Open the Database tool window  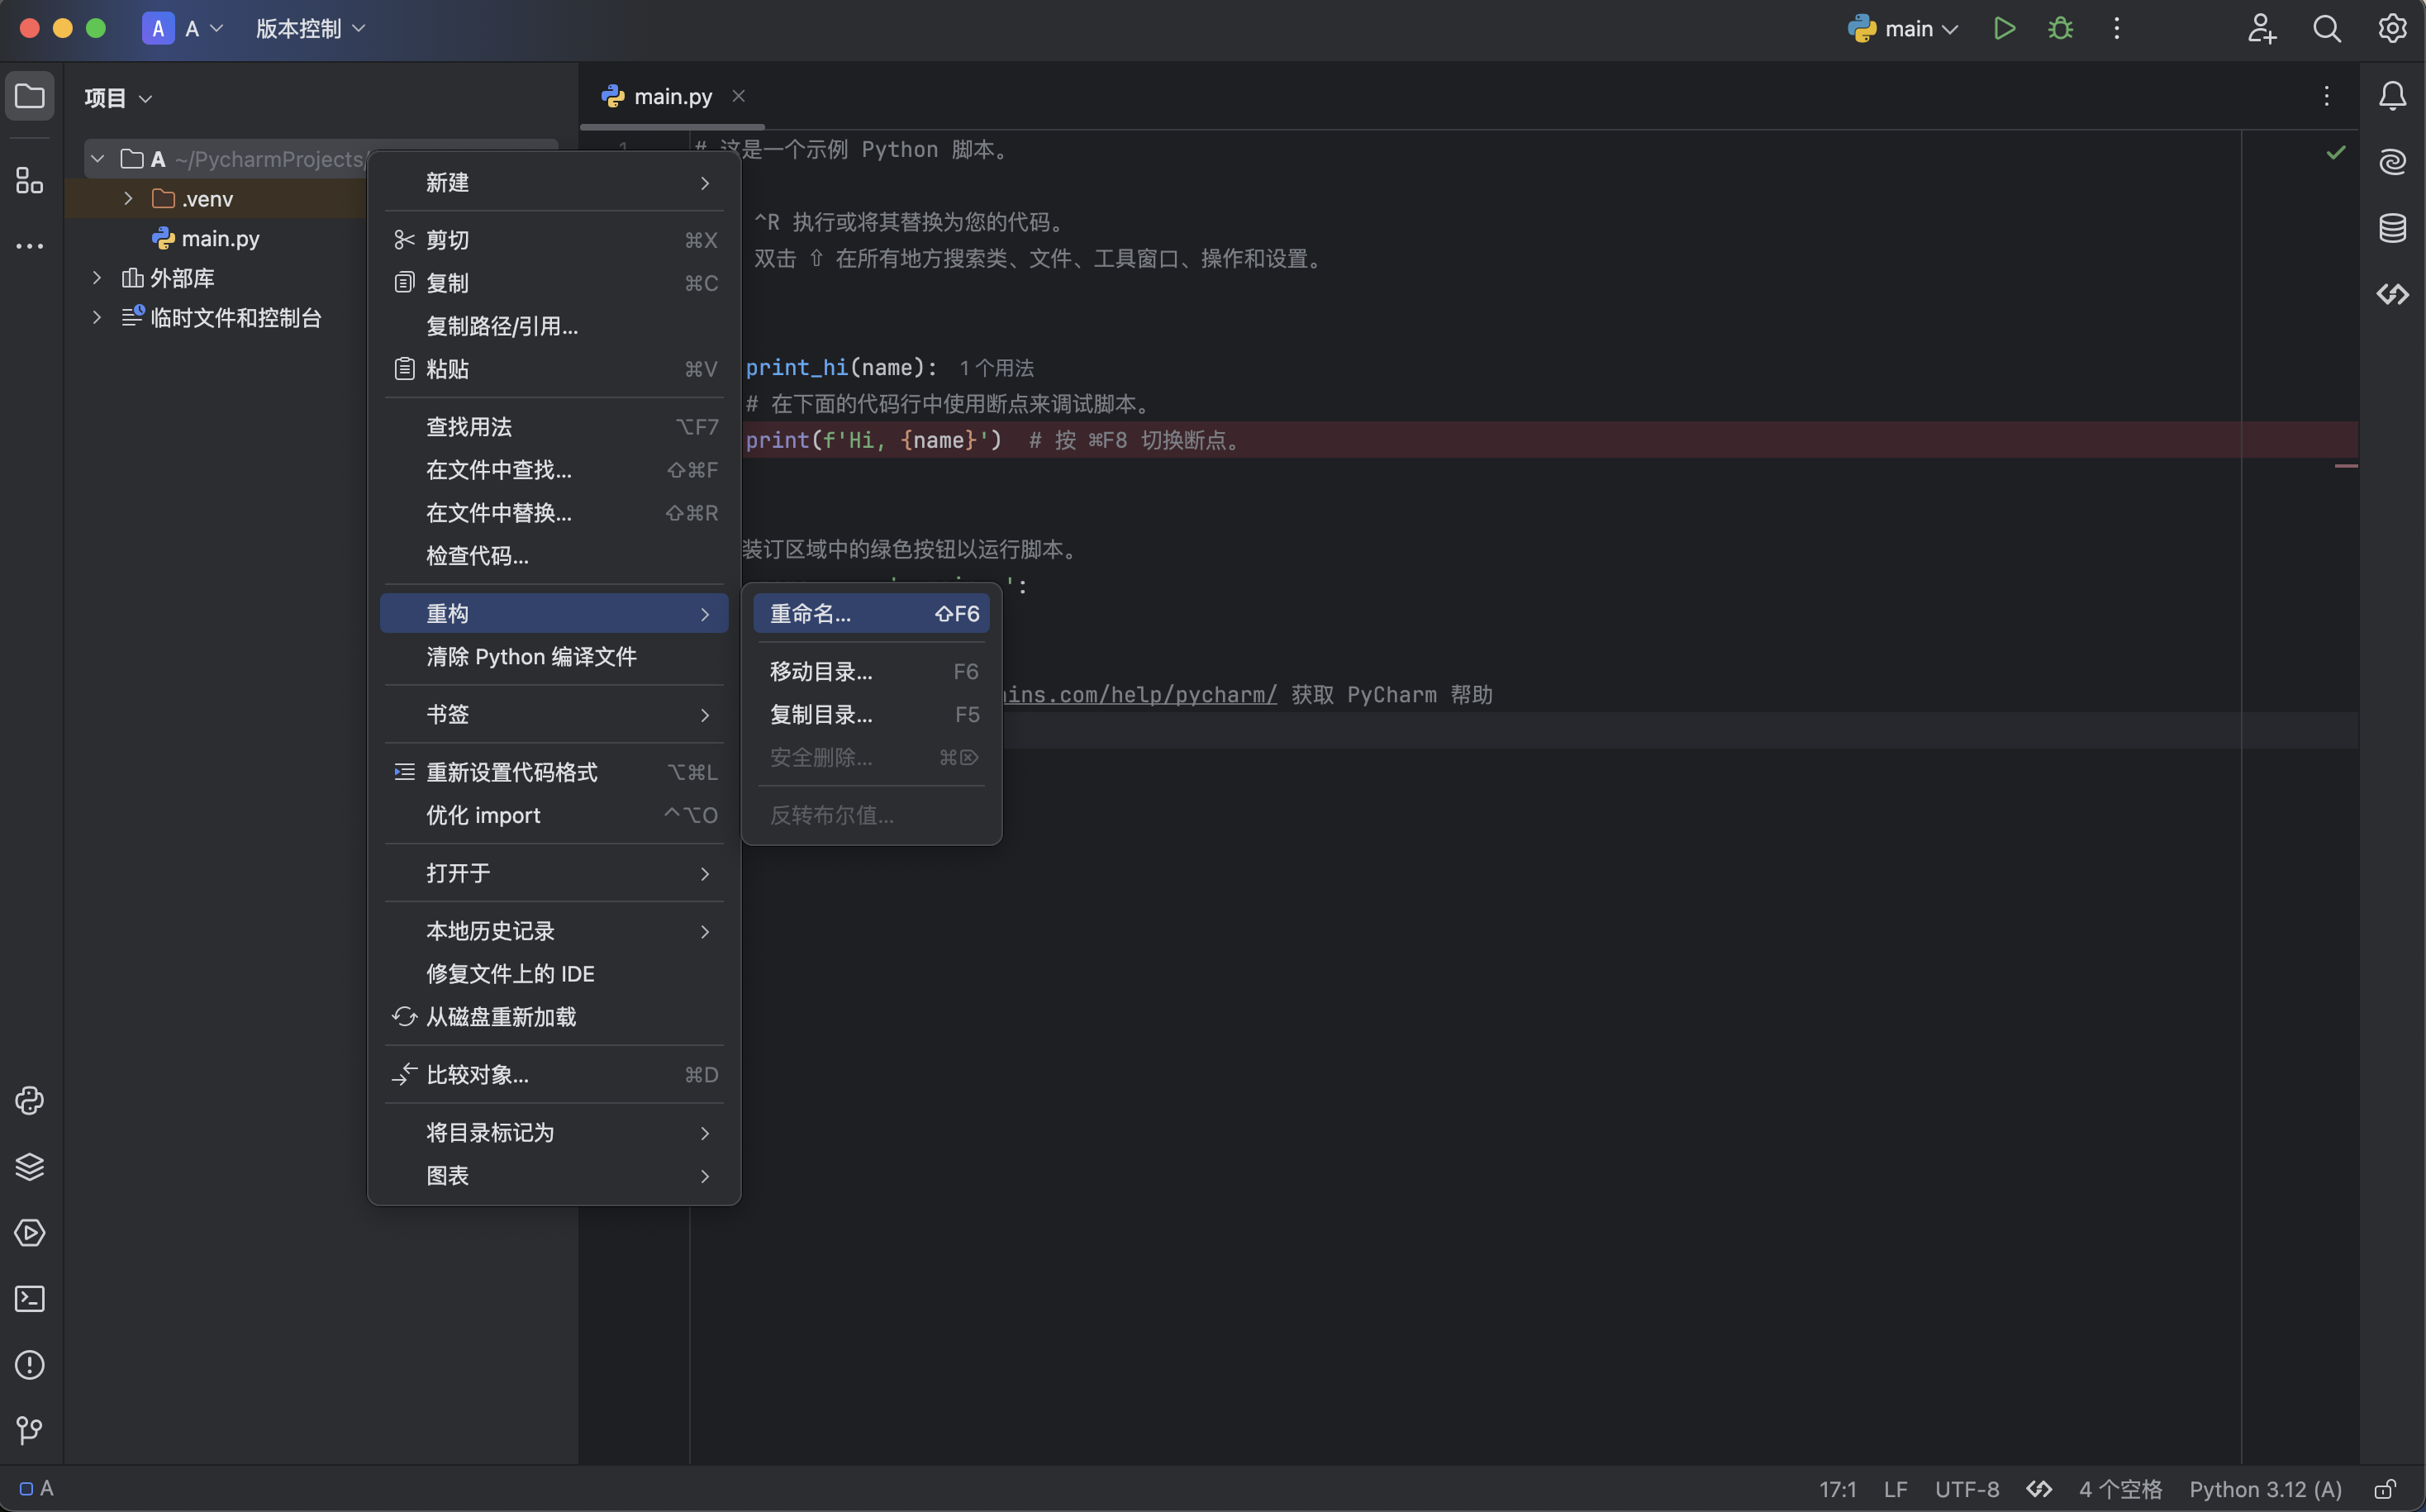pos(2392,228)
